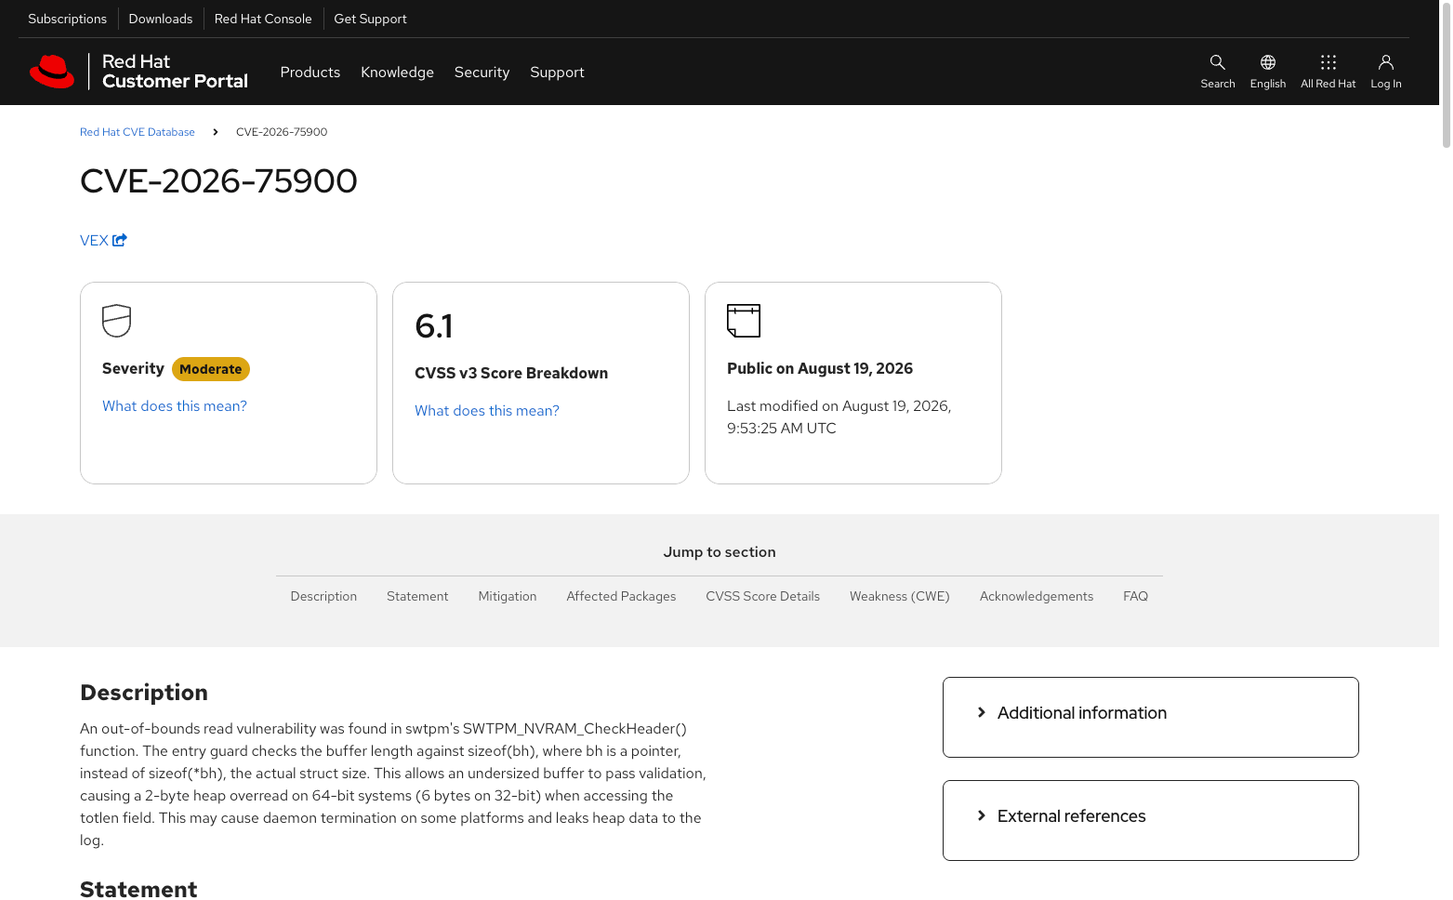Click the Get Support link
Screen dimensions: 1453x900
370,19
